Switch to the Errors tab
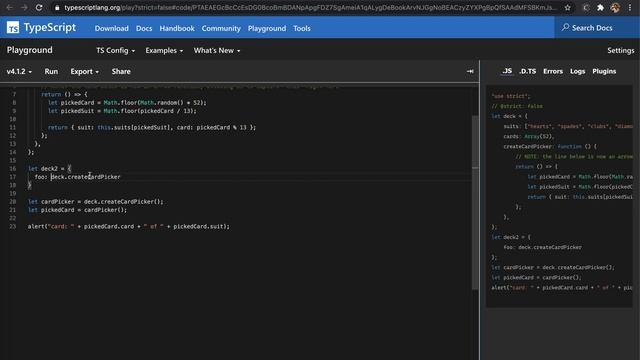The image size is (640, 360). (x=553, y=71)
